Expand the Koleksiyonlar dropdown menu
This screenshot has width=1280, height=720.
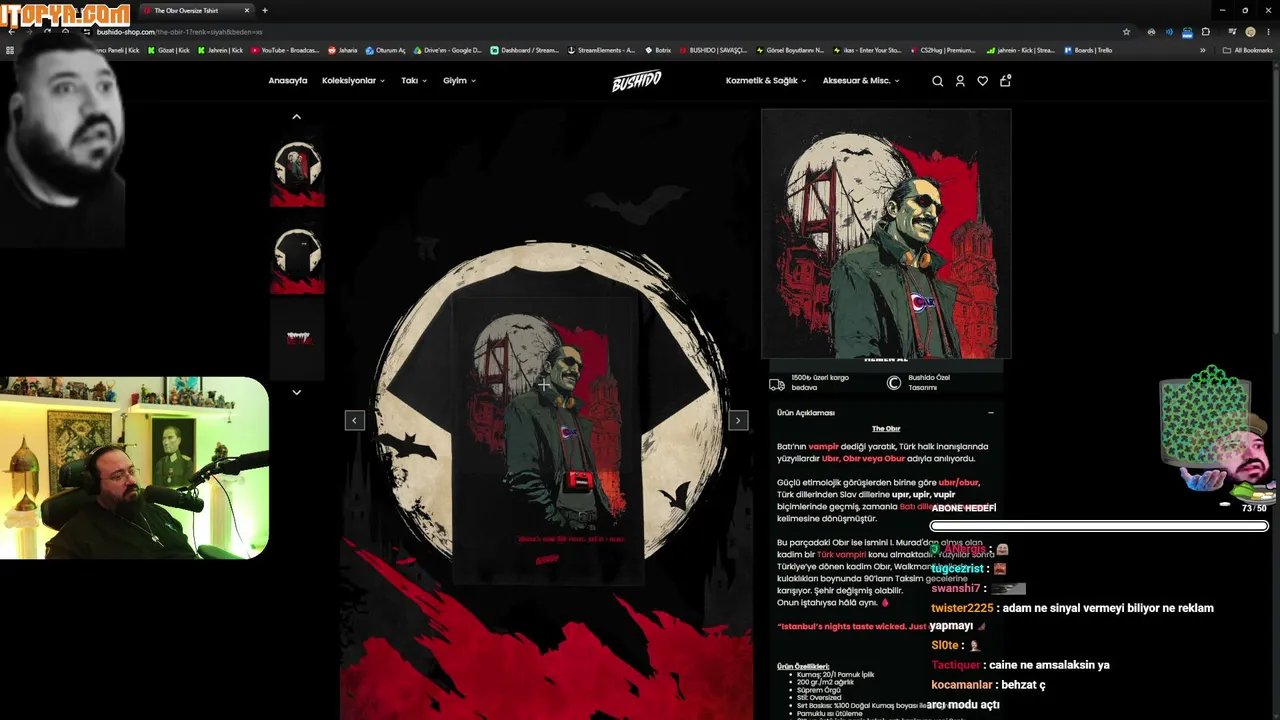(x=353, y=81)
